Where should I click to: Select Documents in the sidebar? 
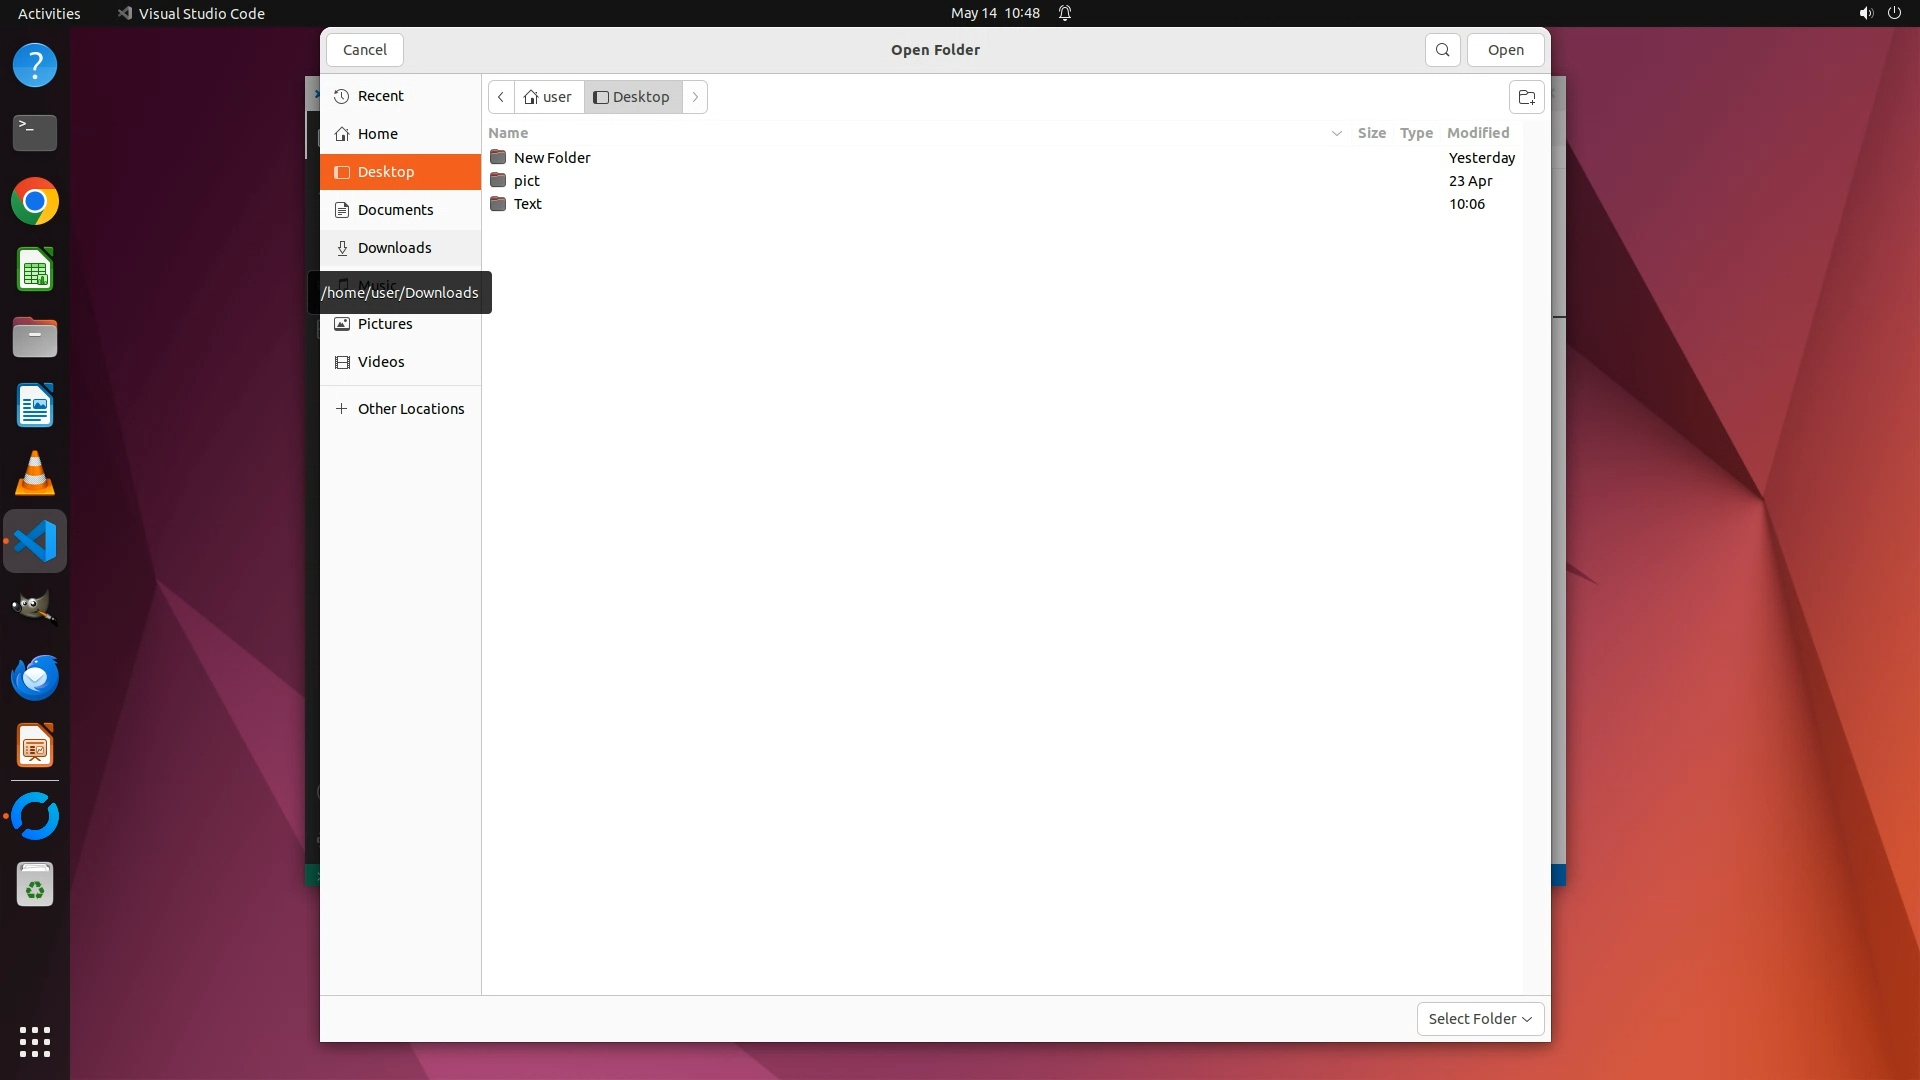[x=395, y=210]
